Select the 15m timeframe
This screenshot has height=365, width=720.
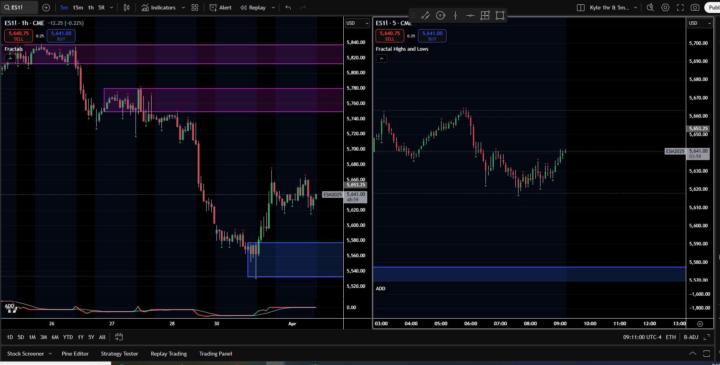click(x=78, y=7)
